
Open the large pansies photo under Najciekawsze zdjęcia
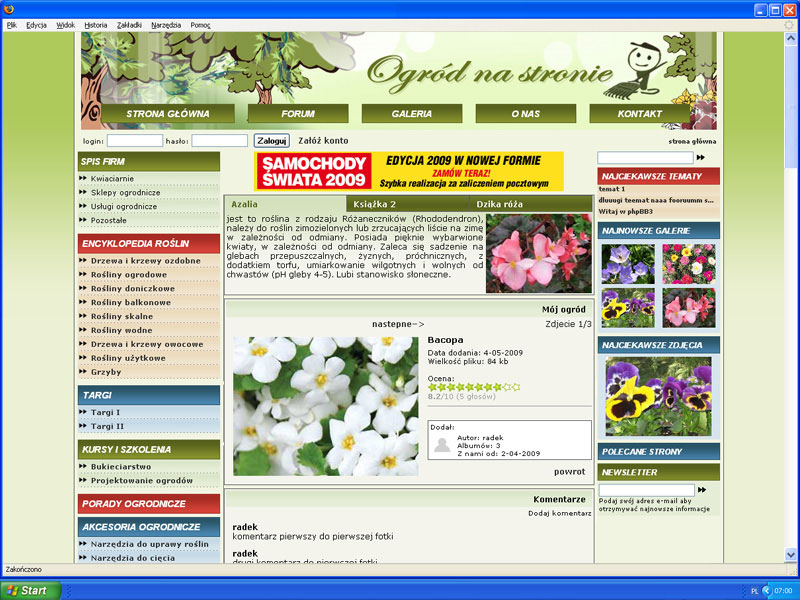(x=658, y=396)
